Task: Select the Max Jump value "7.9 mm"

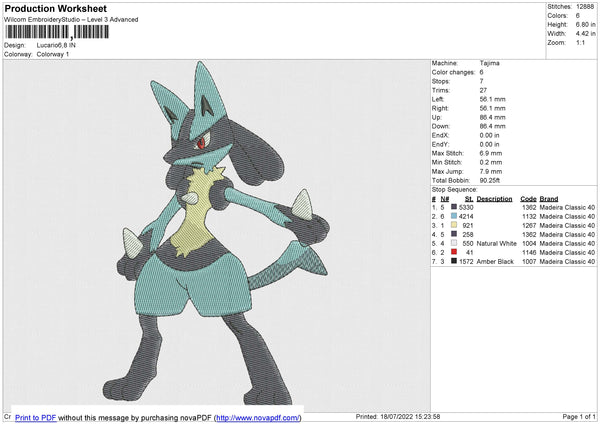Action: (491, 171)
